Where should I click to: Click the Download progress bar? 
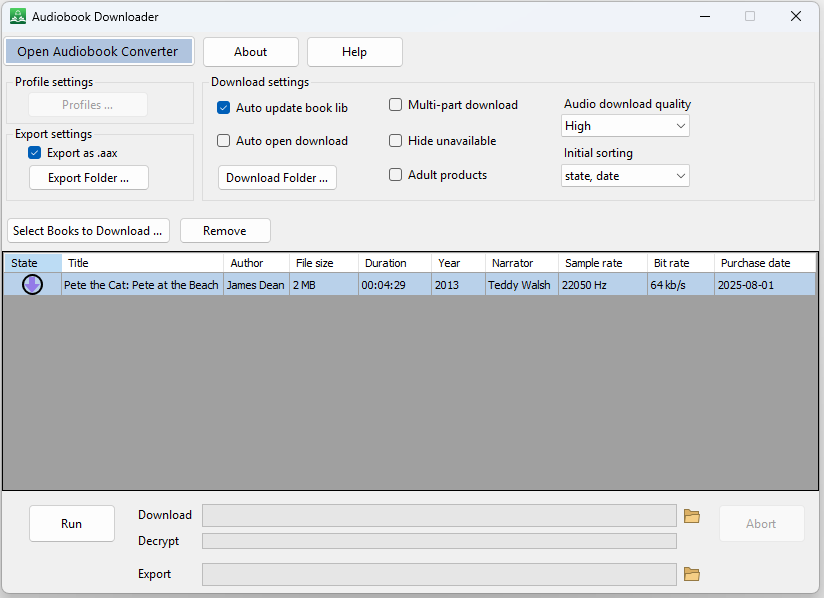point(439,515)
